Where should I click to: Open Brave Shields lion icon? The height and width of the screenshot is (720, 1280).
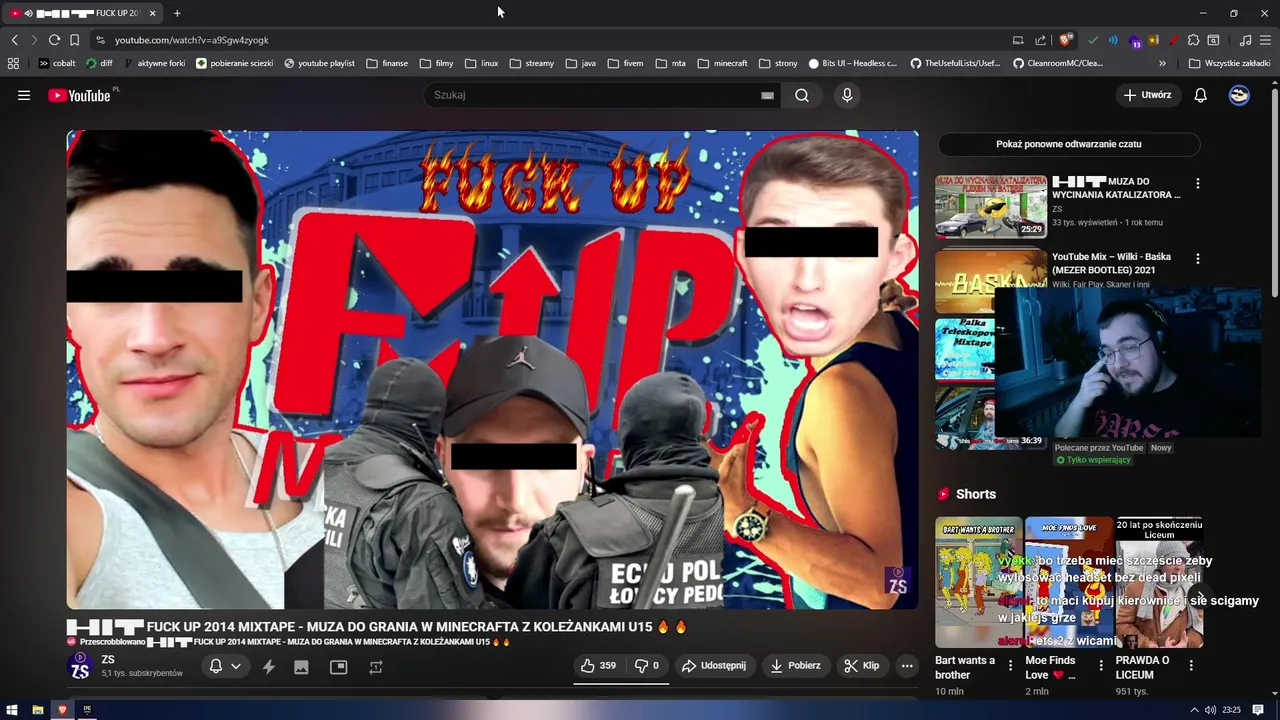1066,40
